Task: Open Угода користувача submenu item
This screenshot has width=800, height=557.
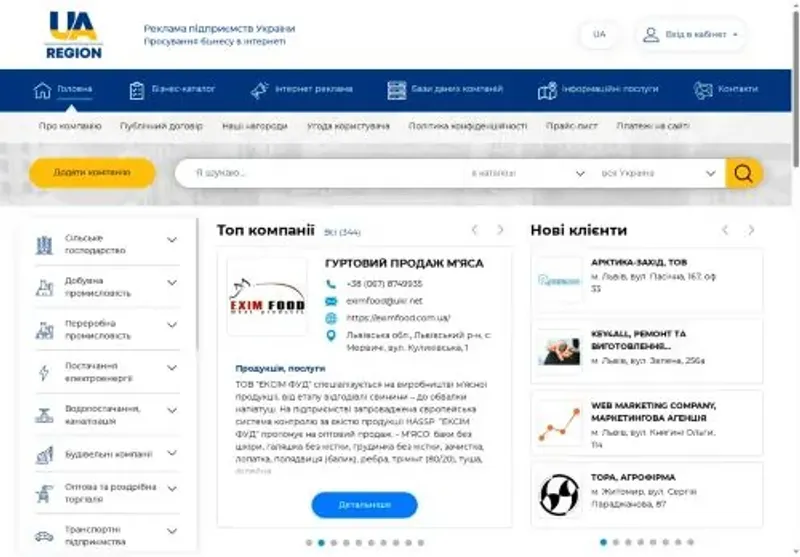Action: [348, 126]
